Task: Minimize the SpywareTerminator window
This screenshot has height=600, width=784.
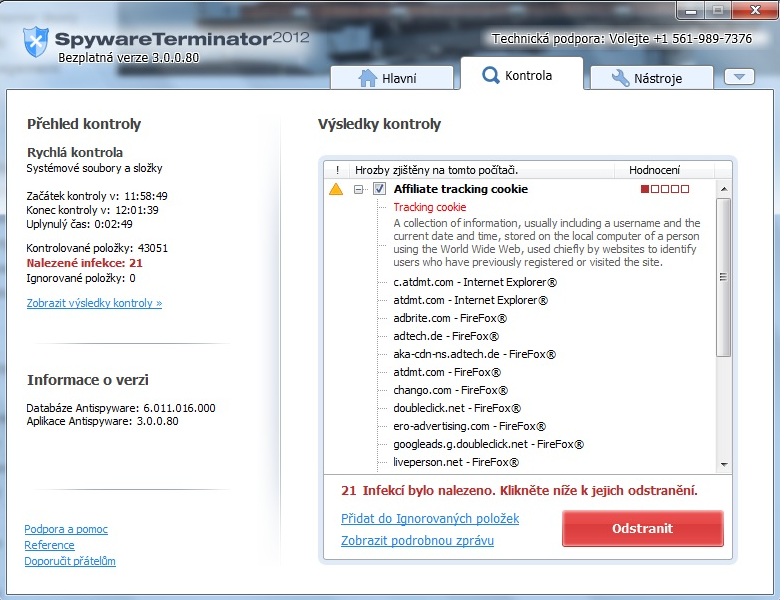Action: (x=691, y=10)
